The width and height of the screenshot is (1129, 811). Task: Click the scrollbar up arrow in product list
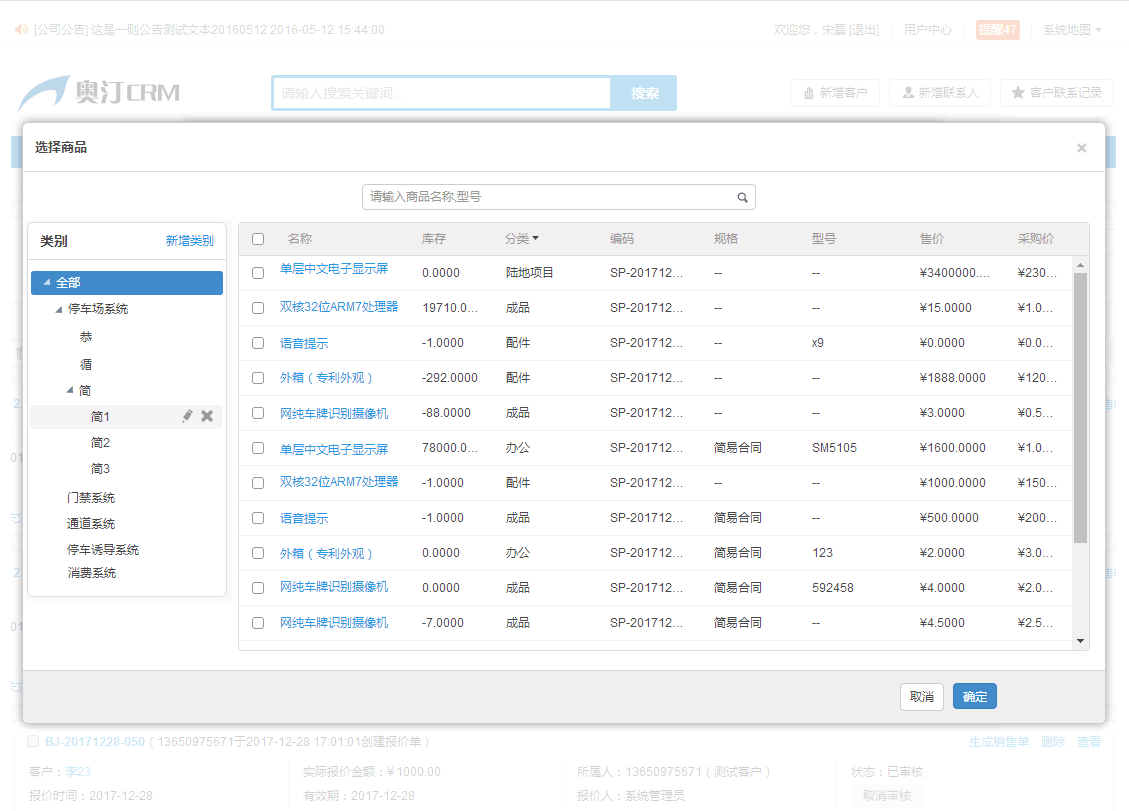[x=1080, y=265]
